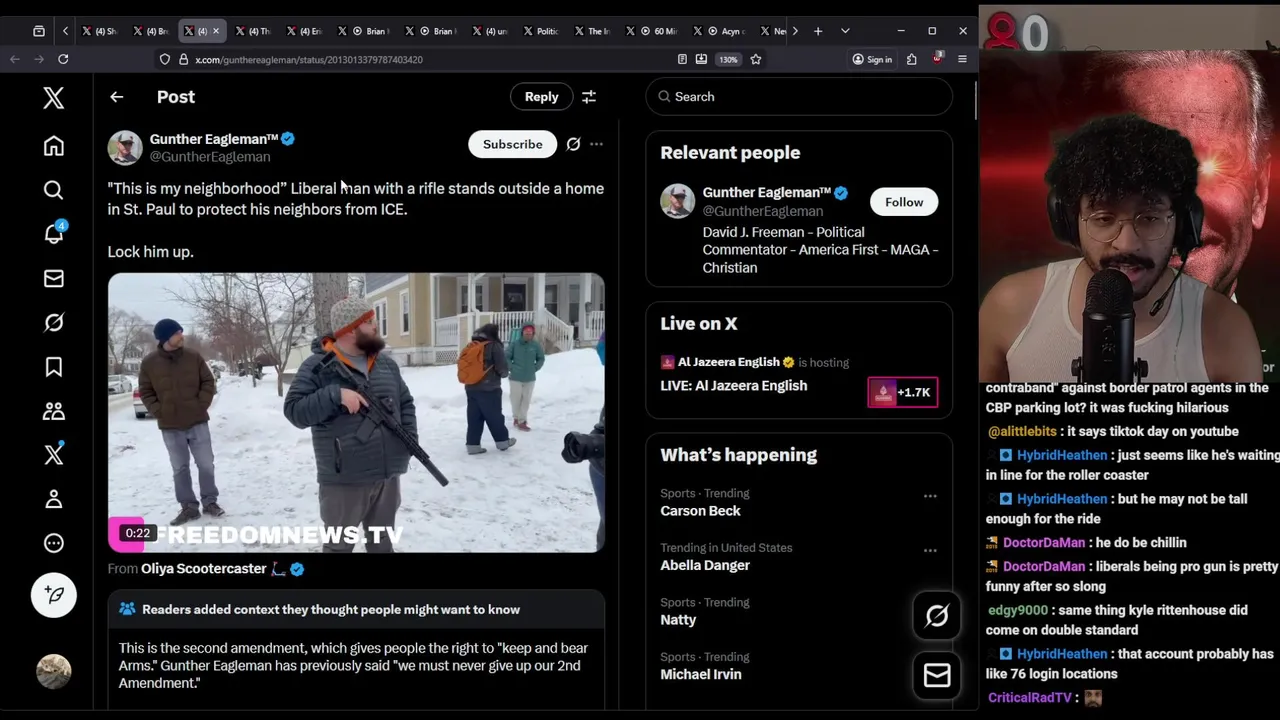This screenshot has height=720, width=1280.
Task: Open Firefox View tab icon
Action: (x=39, y=31)
